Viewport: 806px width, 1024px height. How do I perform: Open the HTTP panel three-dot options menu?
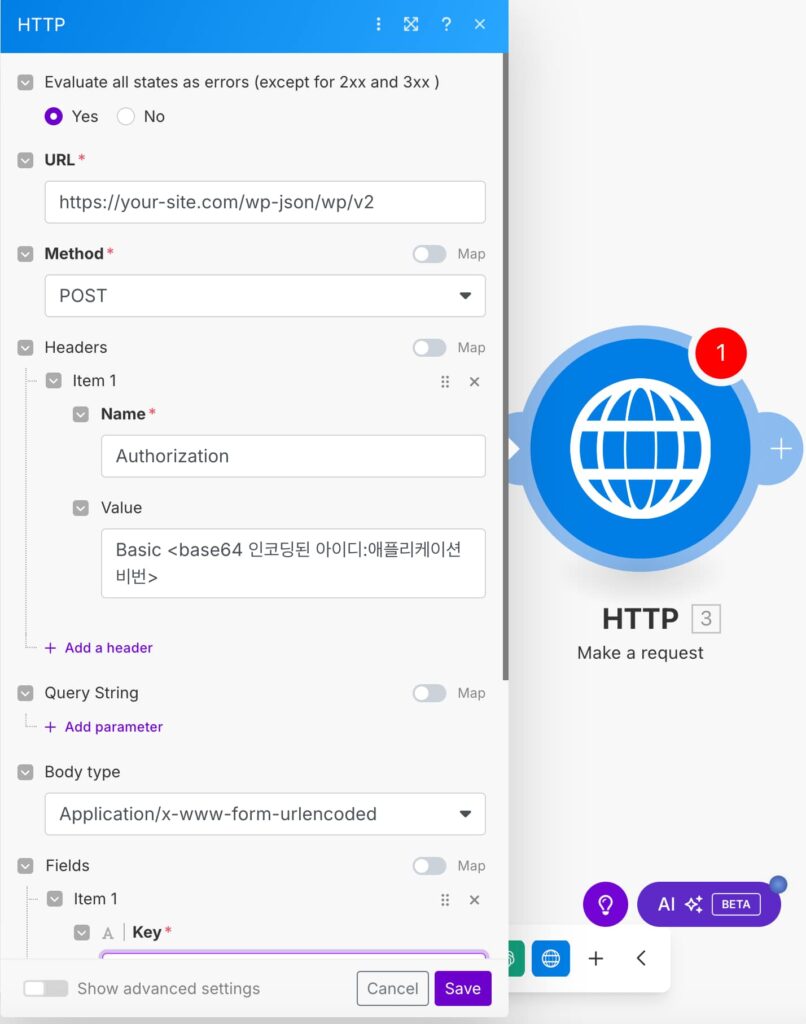378,24
